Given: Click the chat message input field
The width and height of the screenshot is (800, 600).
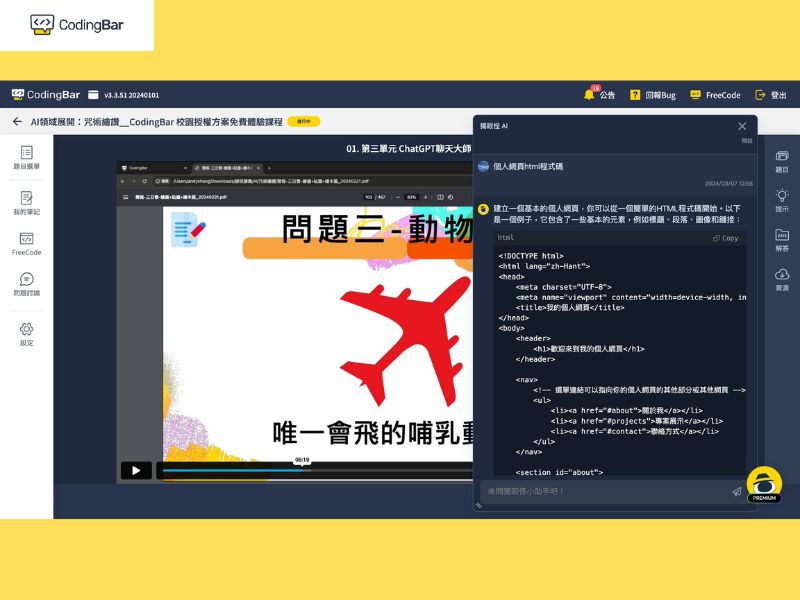Looking at the screenshot, I should click(x=605, y=492).
